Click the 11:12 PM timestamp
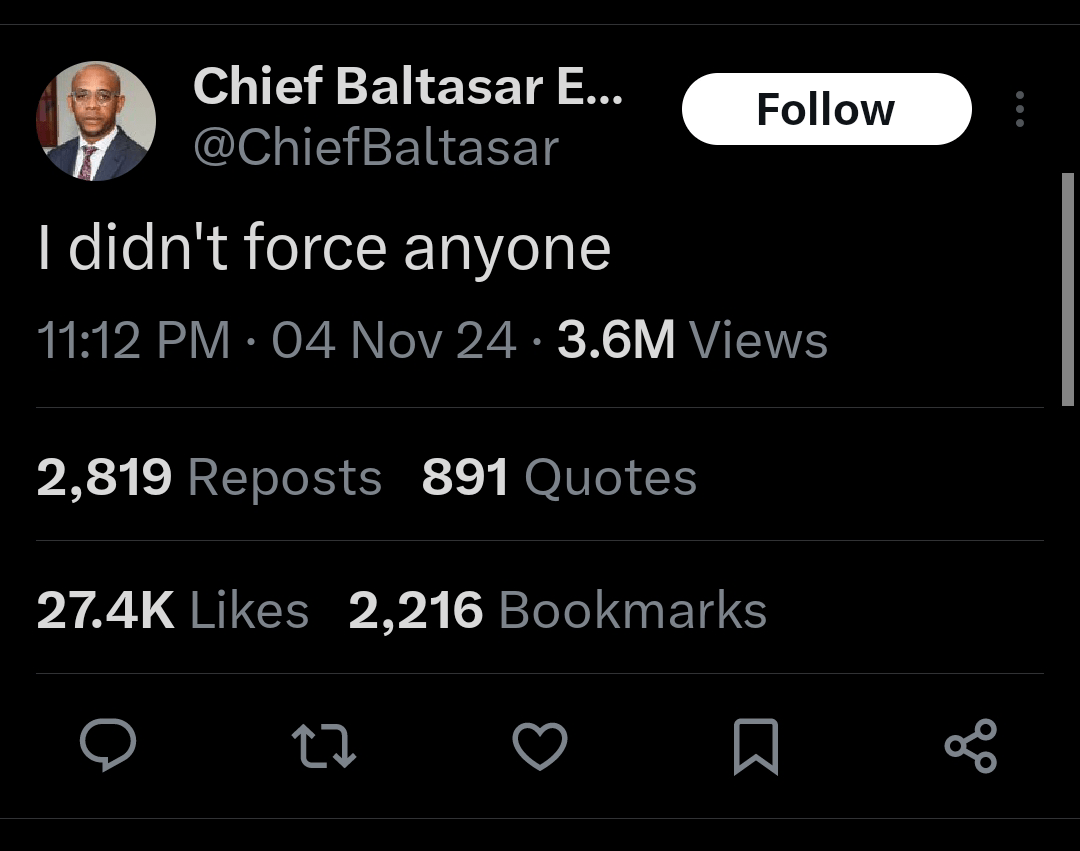The image size is (1080, 851). pyautogui.click(x=133, y=340)
